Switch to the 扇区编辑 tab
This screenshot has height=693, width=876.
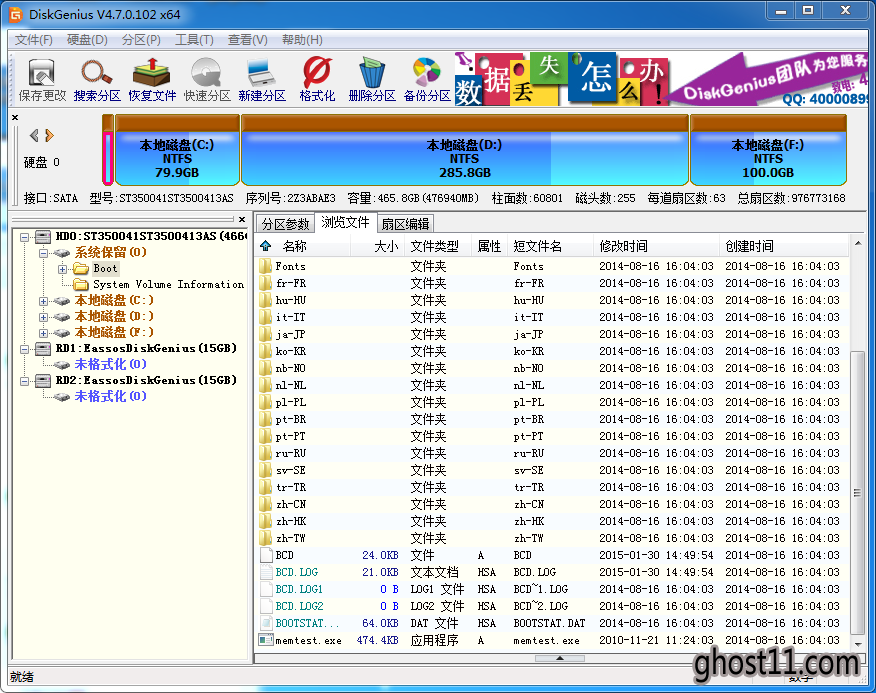[x=406, y=224]
